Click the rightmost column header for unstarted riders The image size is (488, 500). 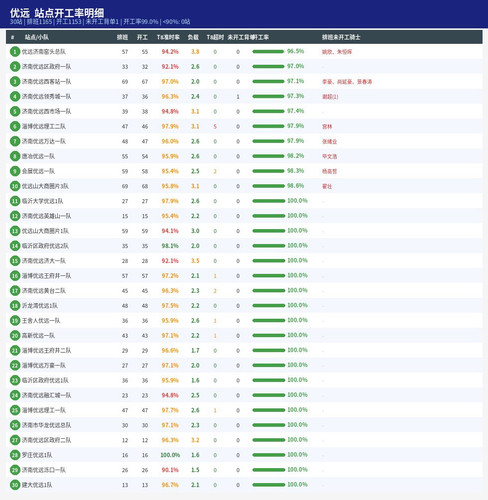coord(341,37)
